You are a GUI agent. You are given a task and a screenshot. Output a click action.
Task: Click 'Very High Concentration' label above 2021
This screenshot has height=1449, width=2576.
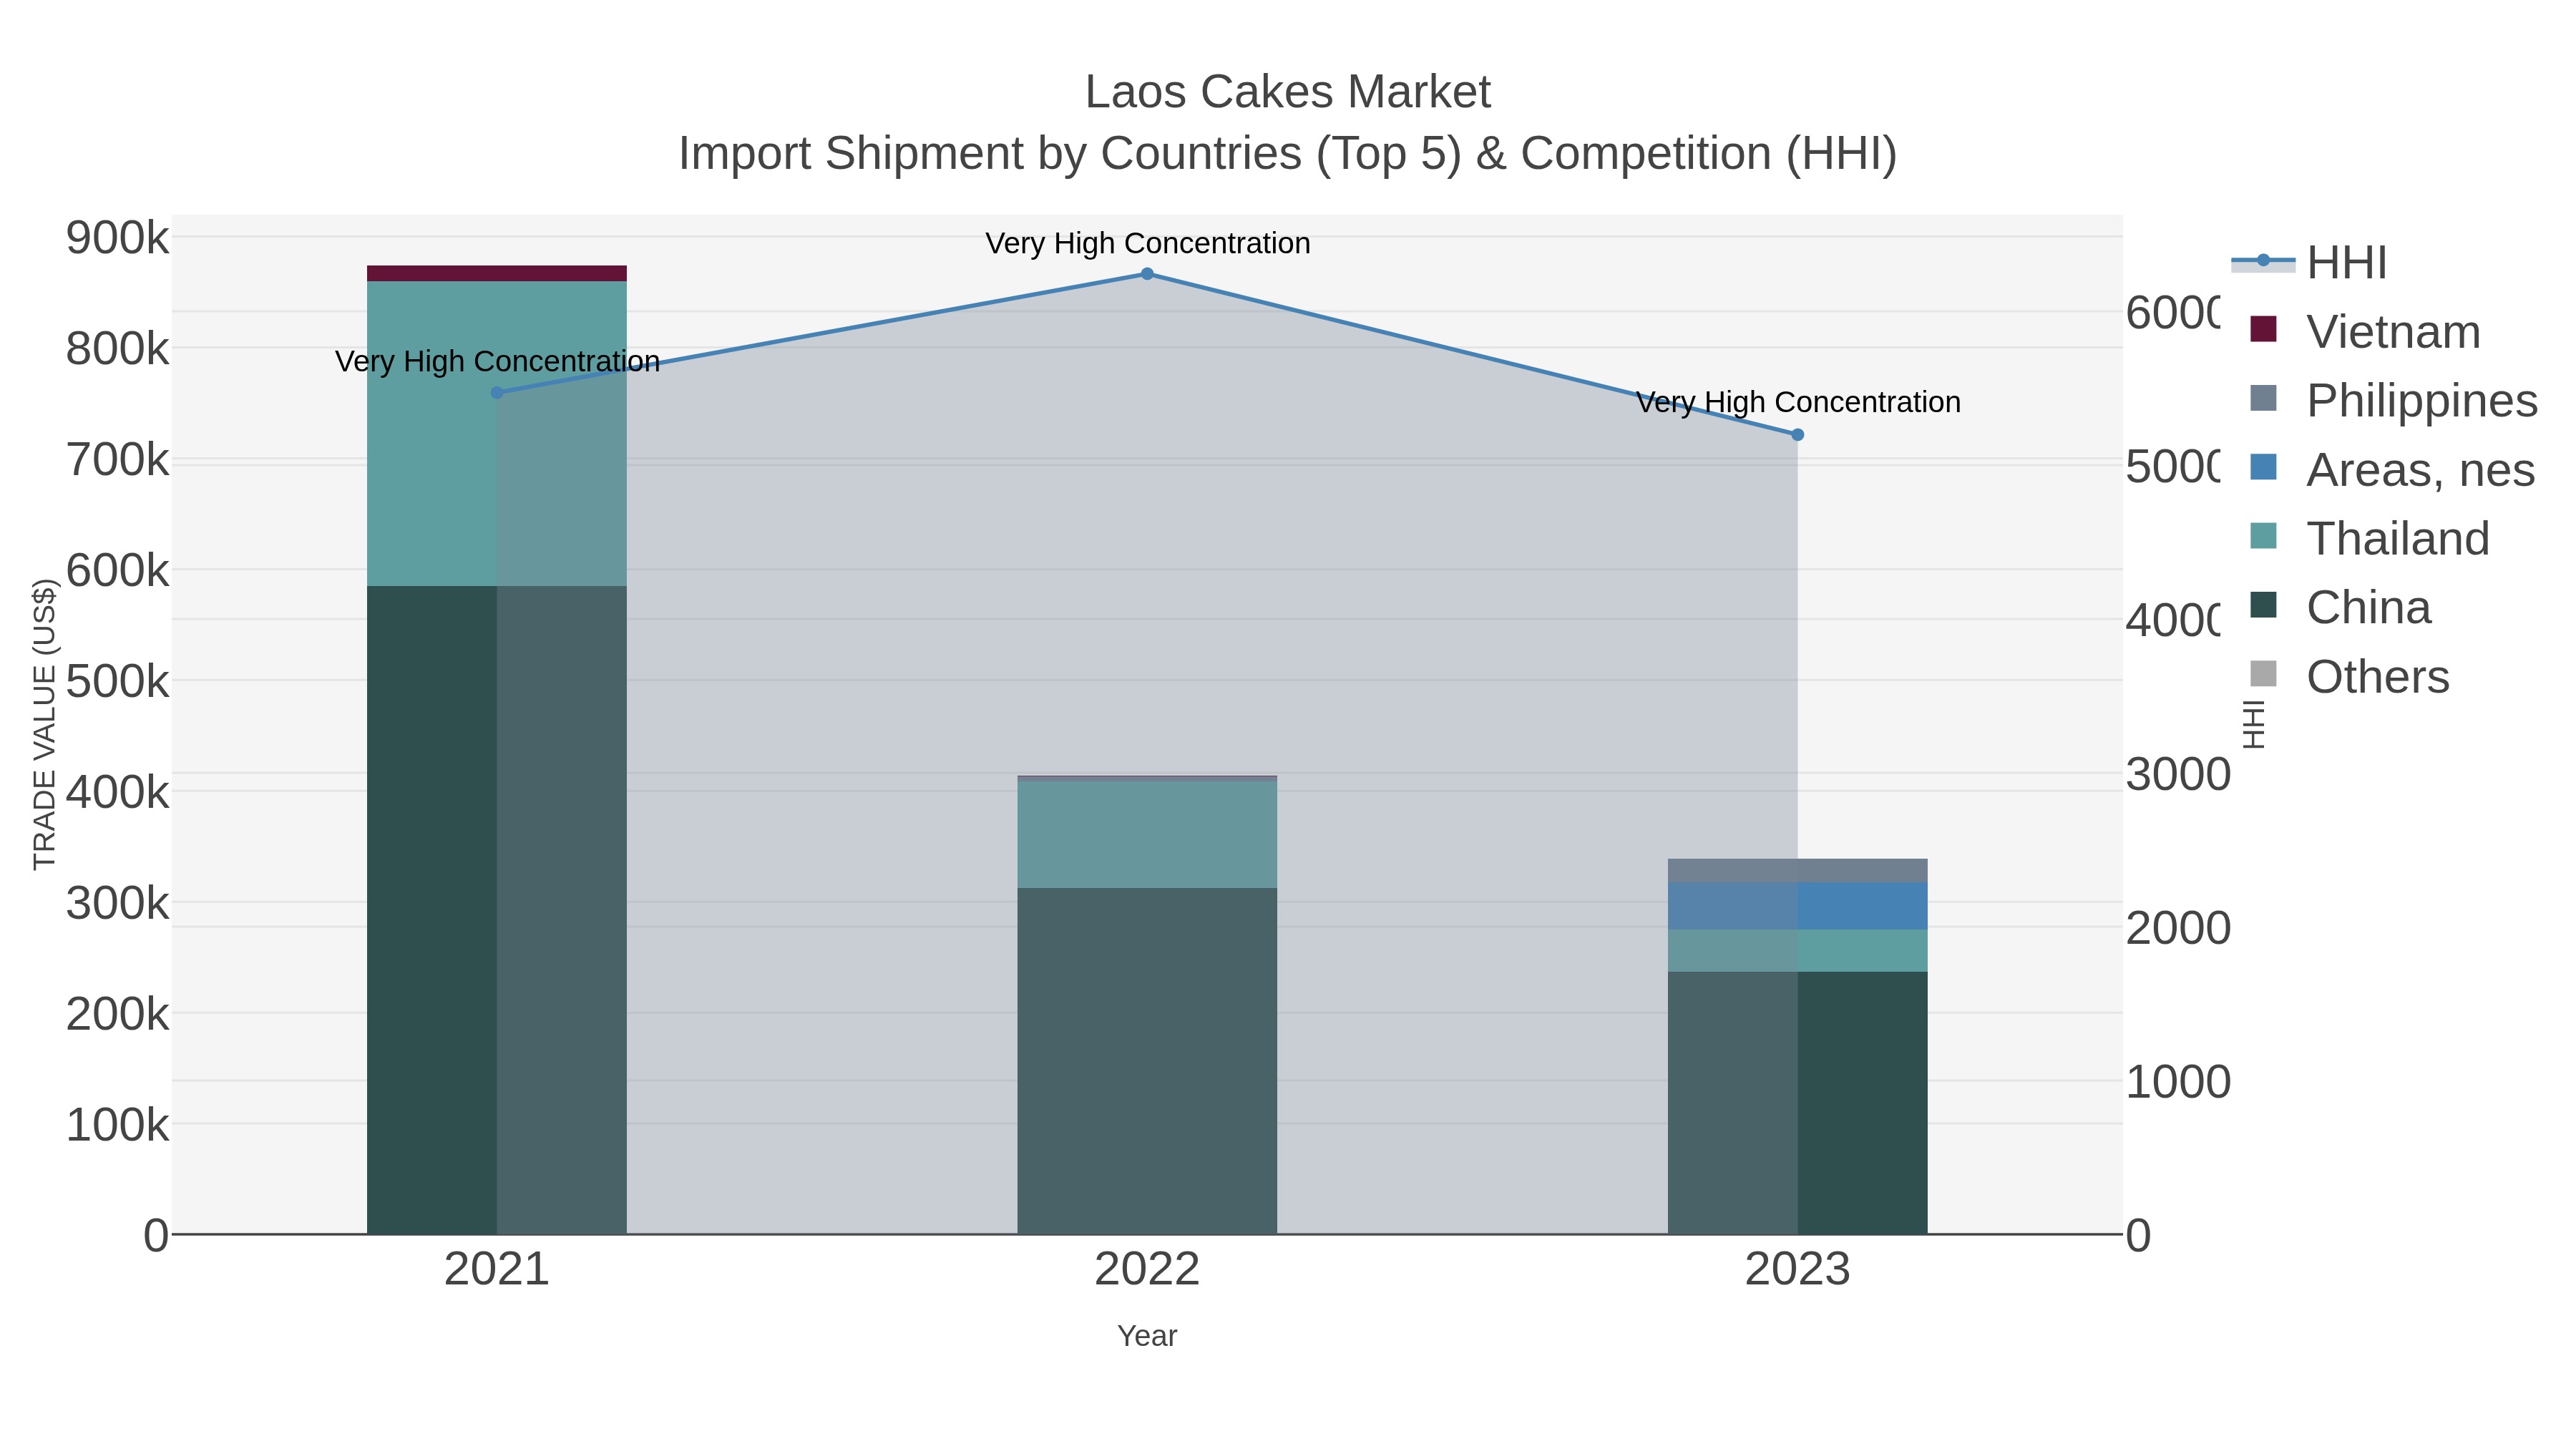497,361
